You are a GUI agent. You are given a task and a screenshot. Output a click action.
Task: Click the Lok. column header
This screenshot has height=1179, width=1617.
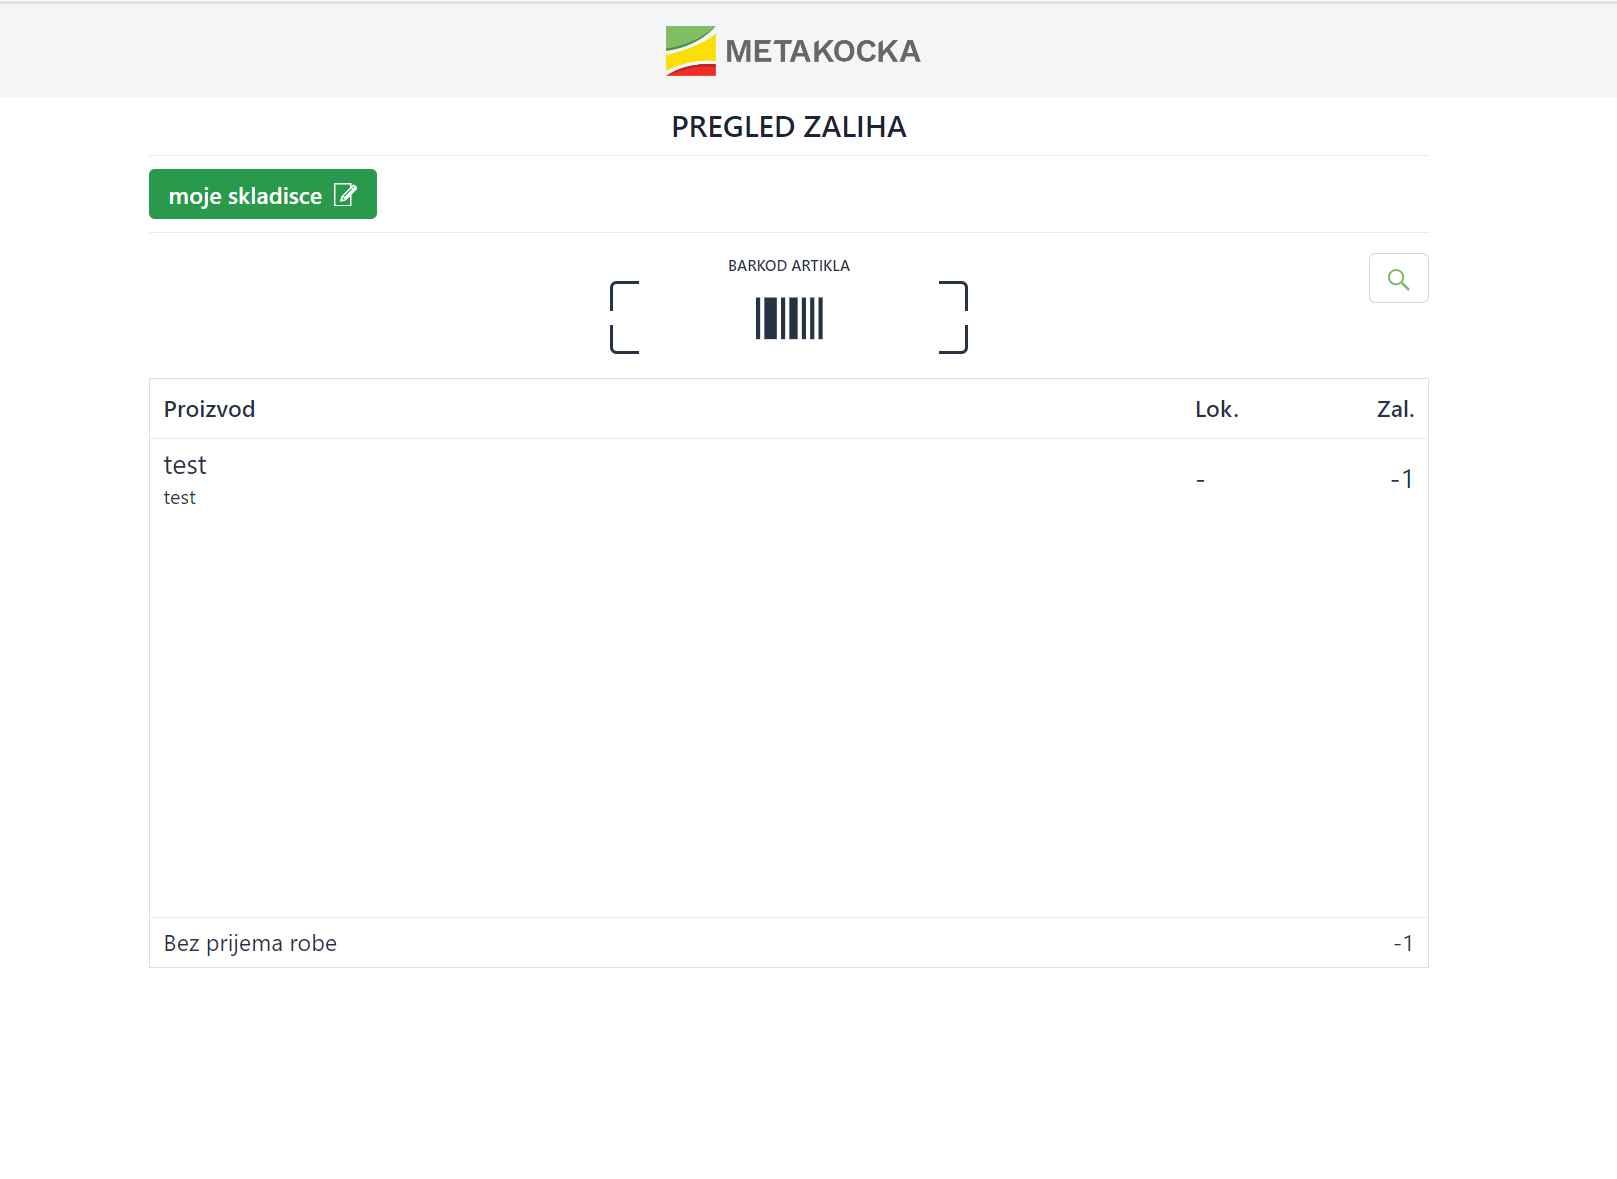click(1217, 409)
